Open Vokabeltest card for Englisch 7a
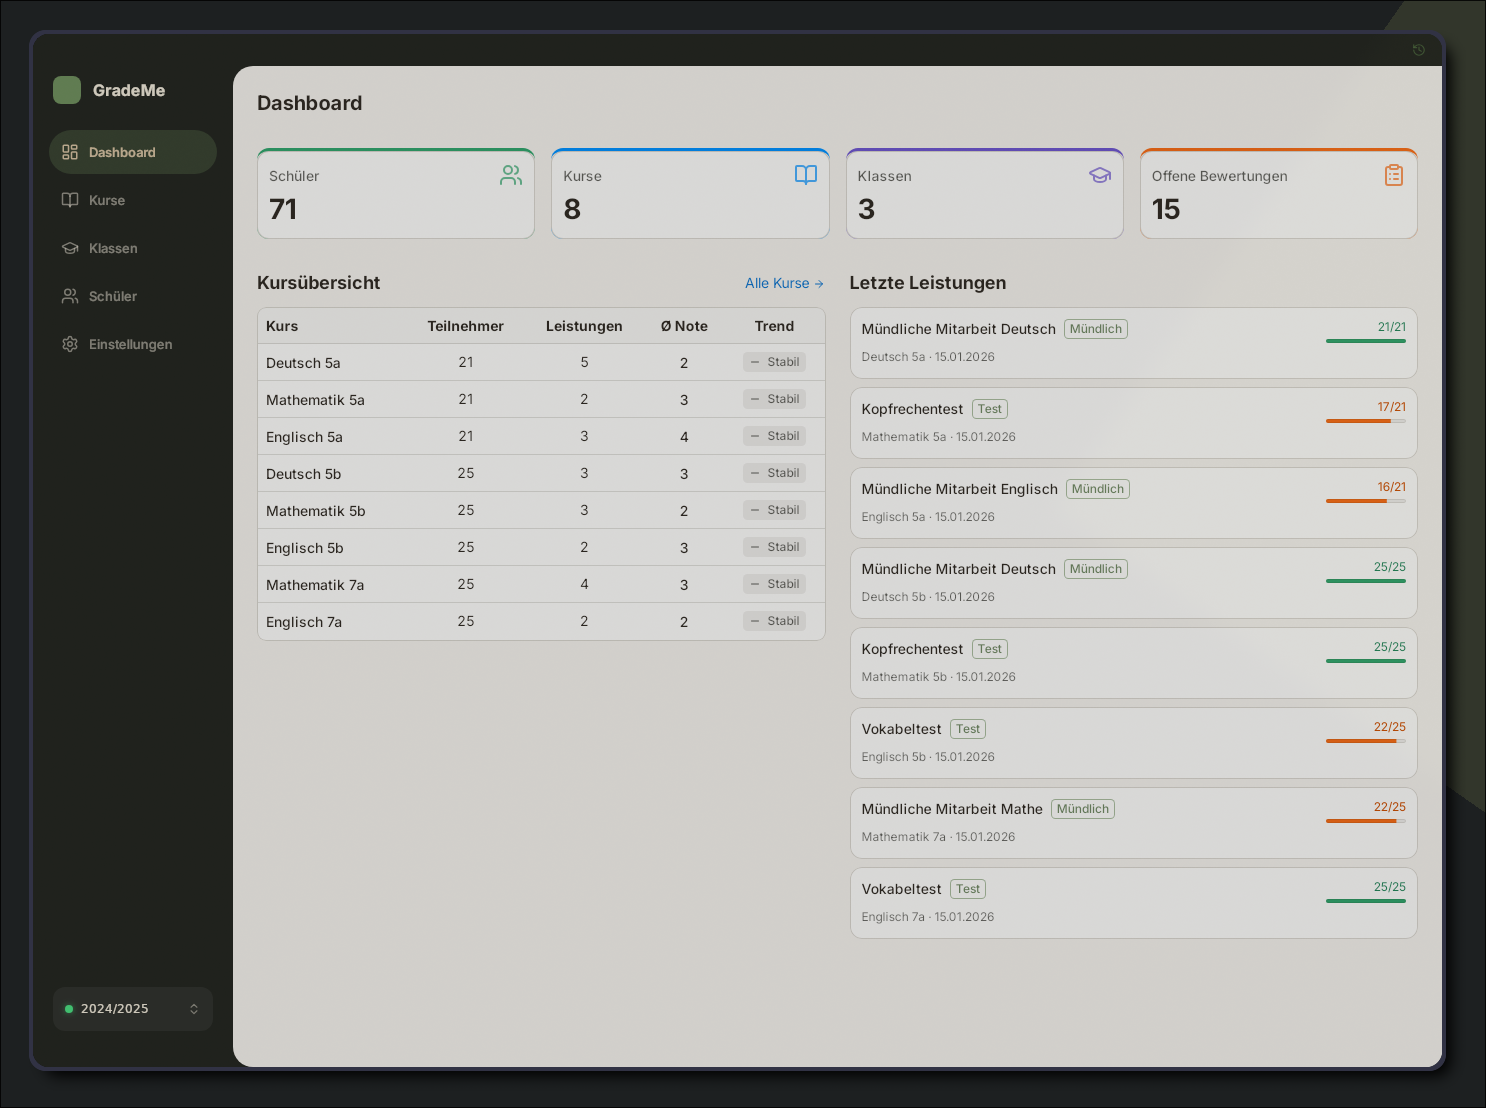 tap(1134, 903)
